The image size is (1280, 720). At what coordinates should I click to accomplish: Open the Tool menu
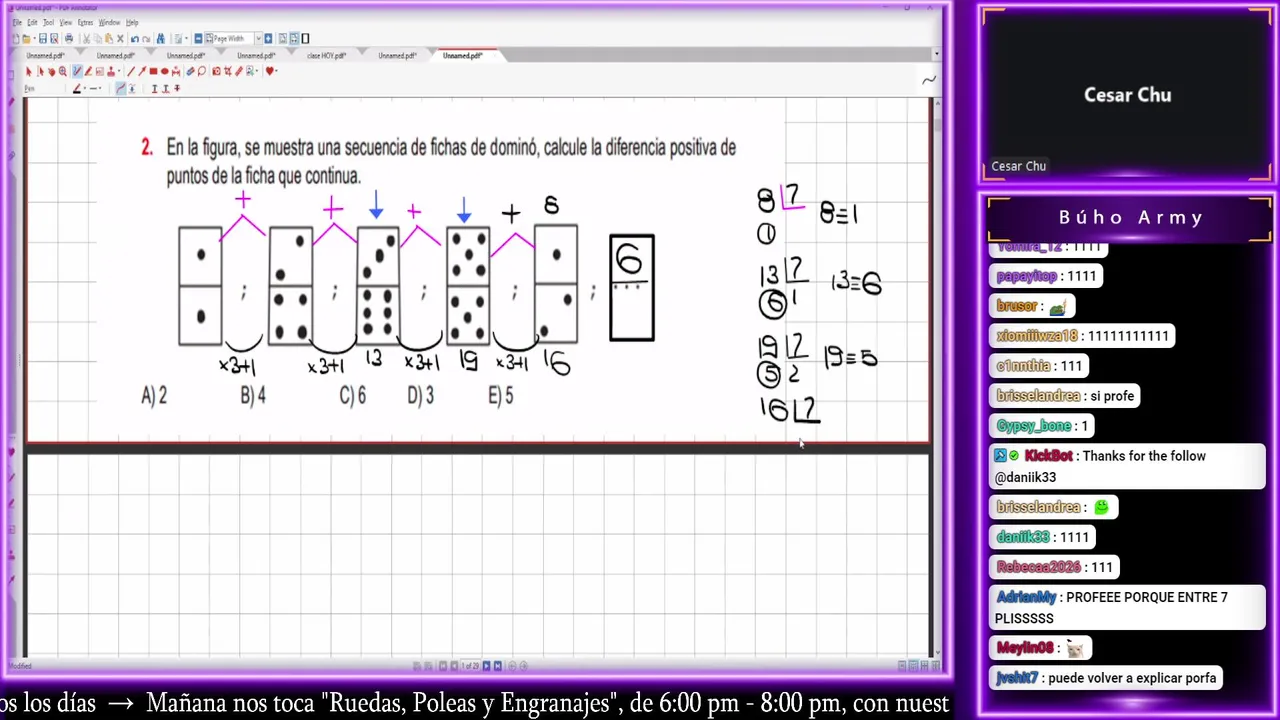point(48,22)
